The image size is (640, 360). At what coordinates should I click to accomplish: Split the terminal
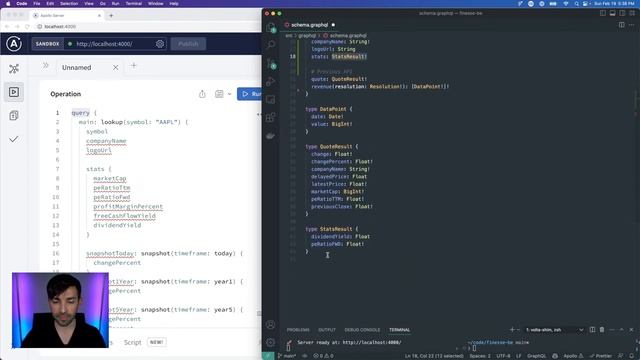[592, 330]
